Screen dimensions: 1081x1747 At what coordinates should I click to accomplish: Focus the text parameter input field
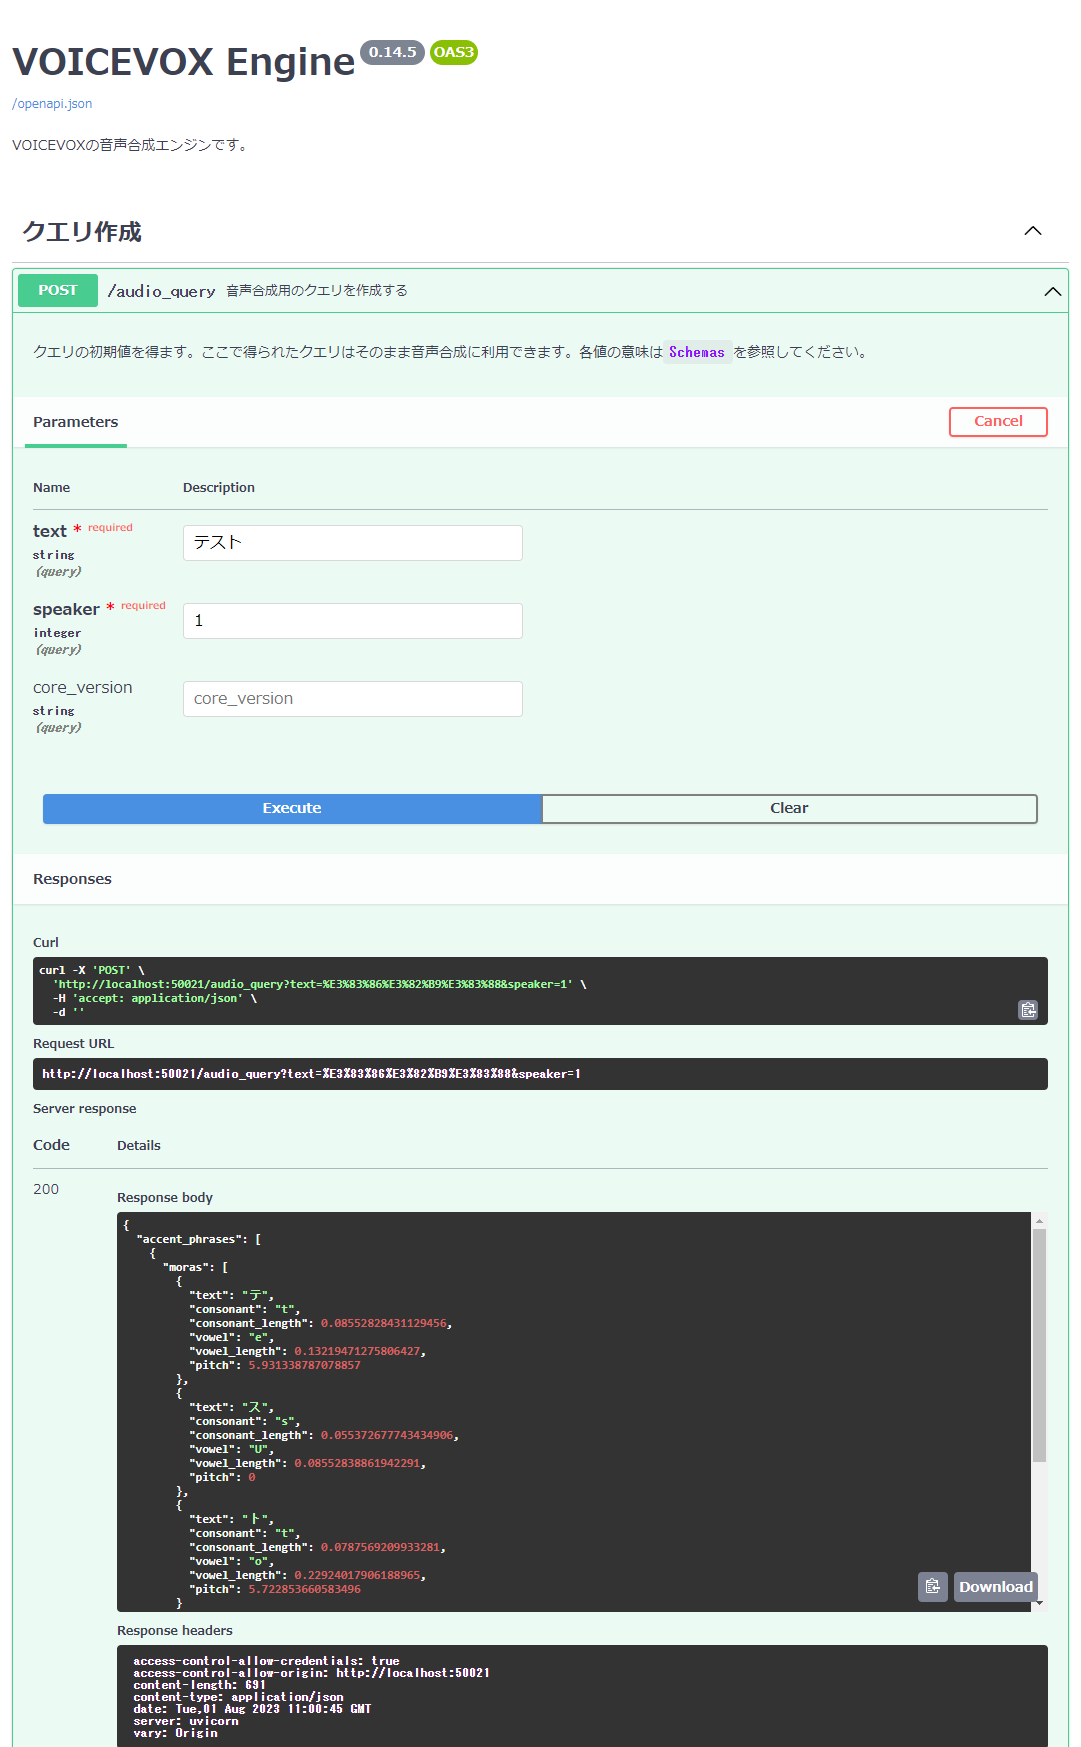coord(352,543)
